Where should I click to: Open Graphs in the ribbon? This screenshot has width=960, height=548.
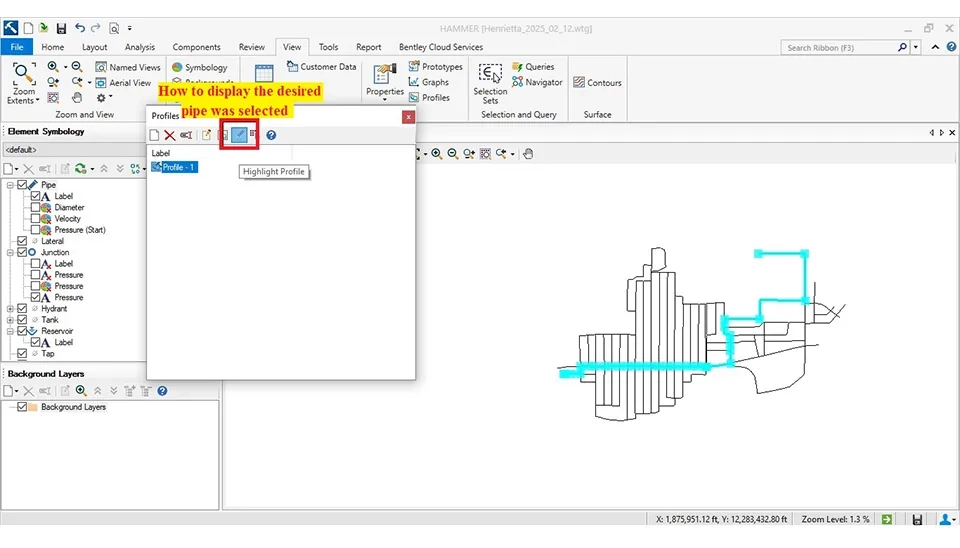pos(429,82)
